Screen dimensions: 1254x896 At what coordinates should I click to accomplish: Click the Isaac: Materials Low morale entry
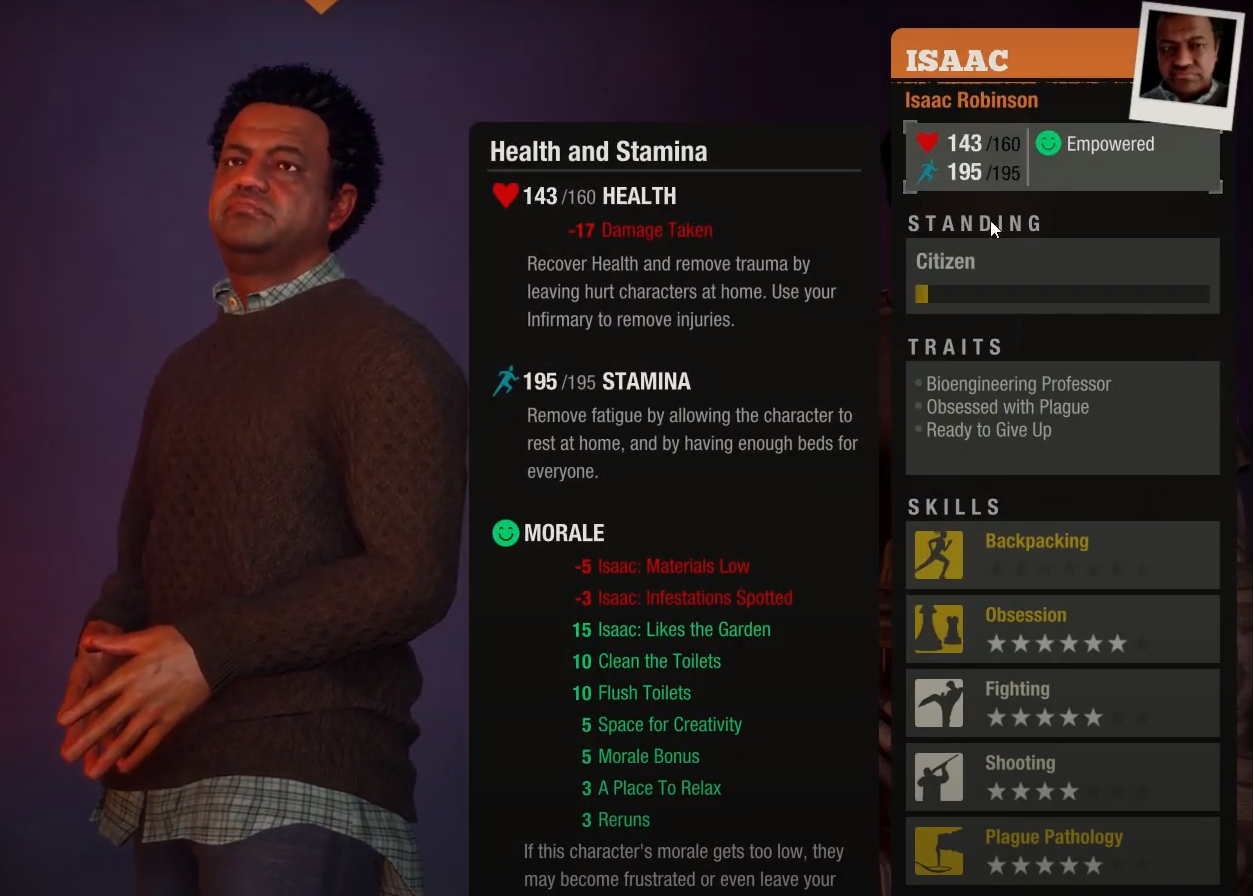pyautogui.click(x=662, y=566)
